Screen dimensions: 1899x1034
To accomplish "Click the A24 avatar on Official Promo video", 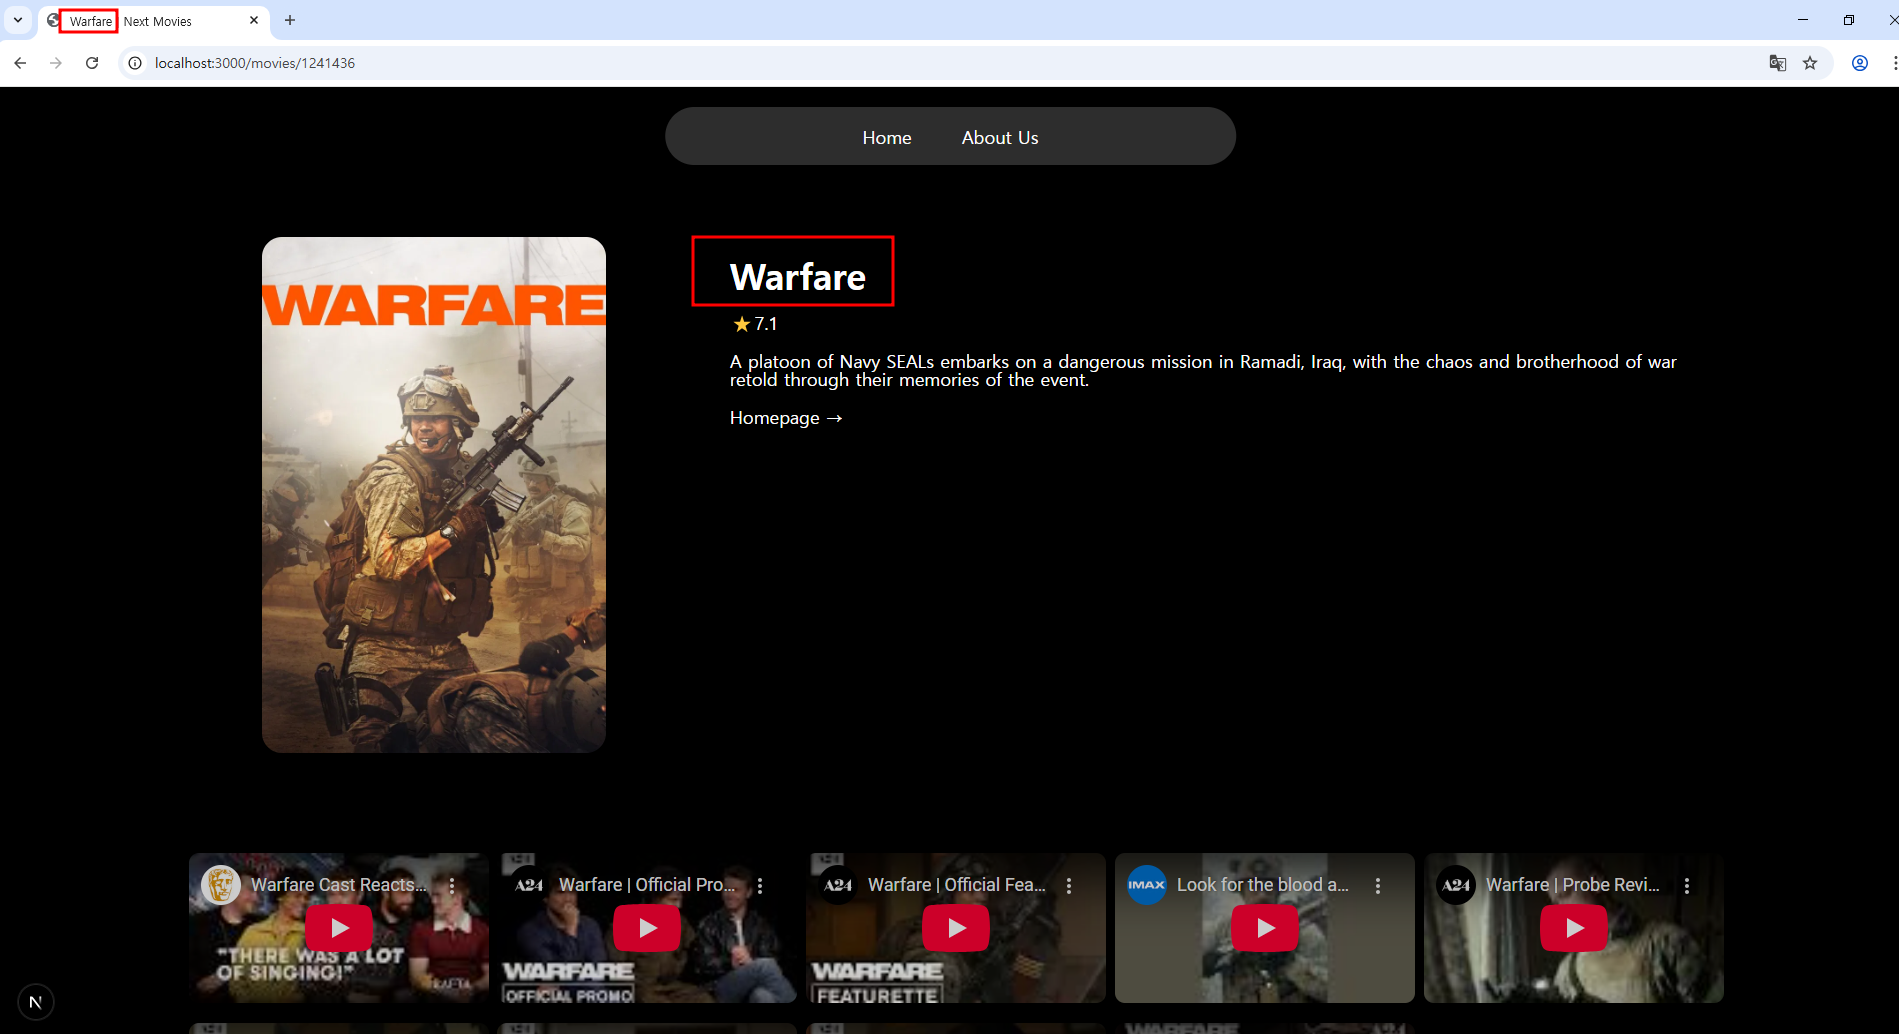I will (529, 885).
